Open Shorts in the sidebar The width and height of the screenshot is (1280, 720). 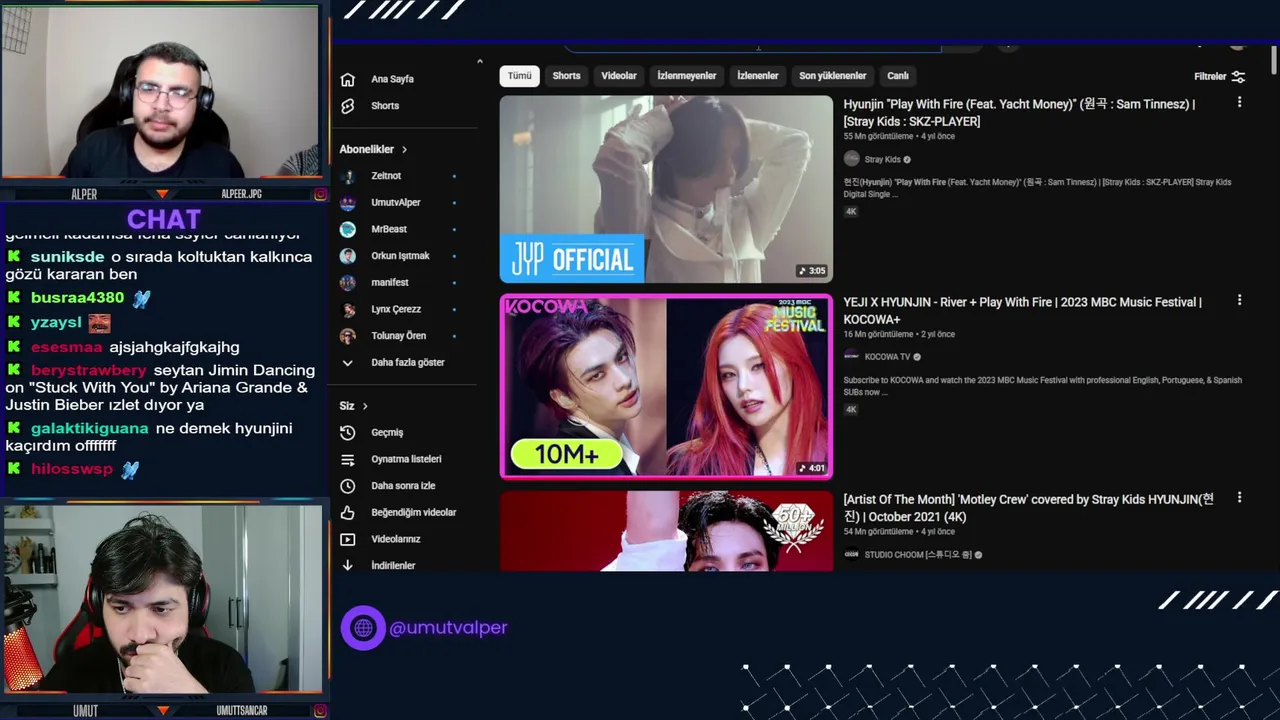click(x=384, y=106)
